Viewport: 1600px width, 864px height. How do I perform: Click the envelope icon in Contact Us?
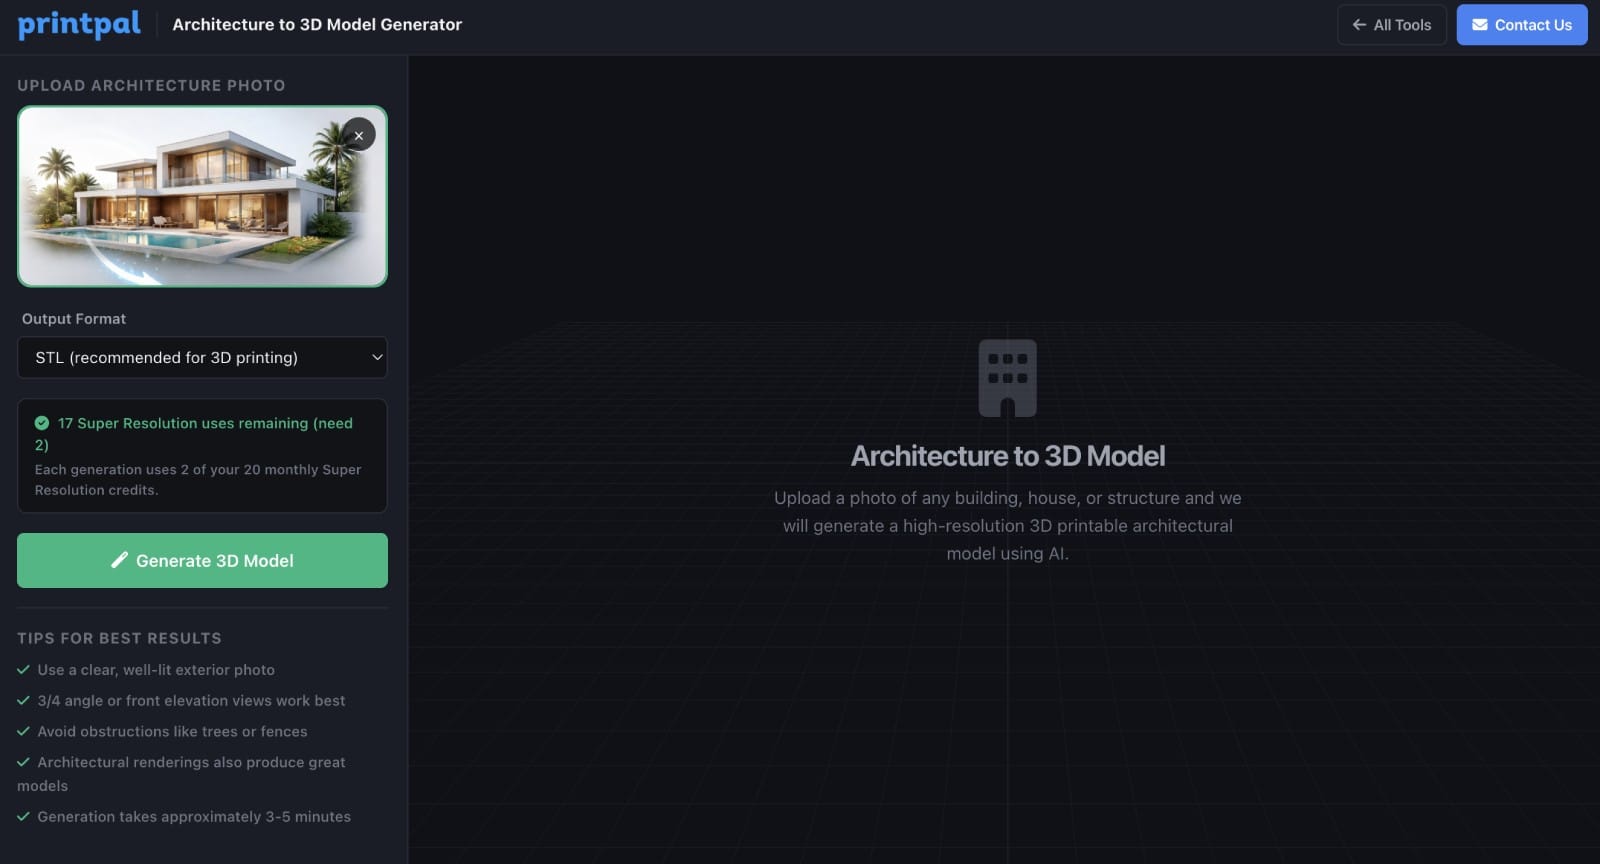click(1479, 25)
